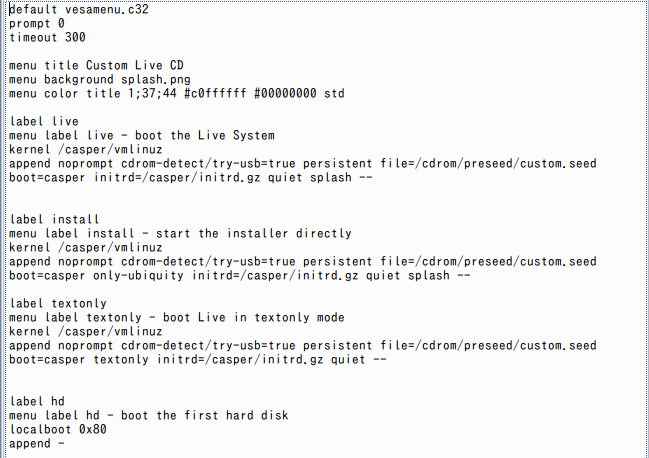The image size is (649, 458).
Task: Click 'menu title Custom Live CD' line
Action: tap(96, 65)
